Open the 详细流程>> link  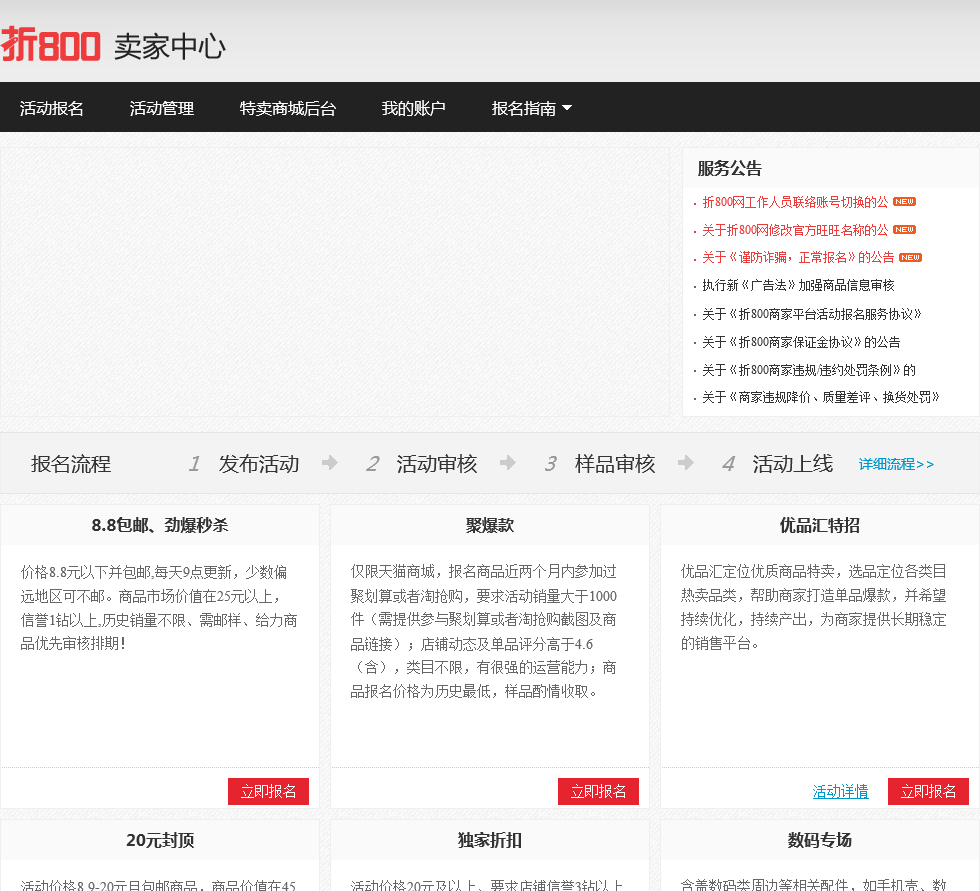click(896, 464)
